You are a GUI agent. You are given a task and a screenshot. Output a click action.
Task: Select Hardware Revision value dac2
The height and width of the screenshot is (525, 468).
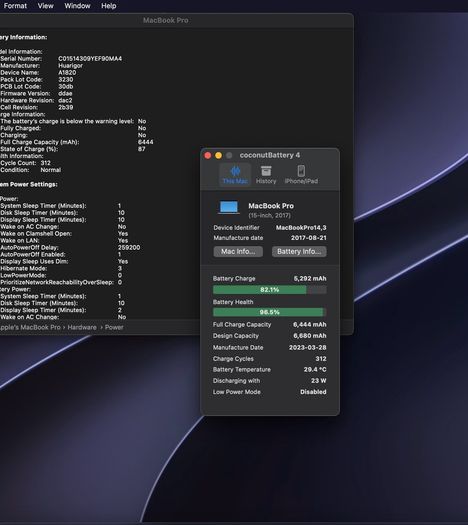[x=65, y=100]
